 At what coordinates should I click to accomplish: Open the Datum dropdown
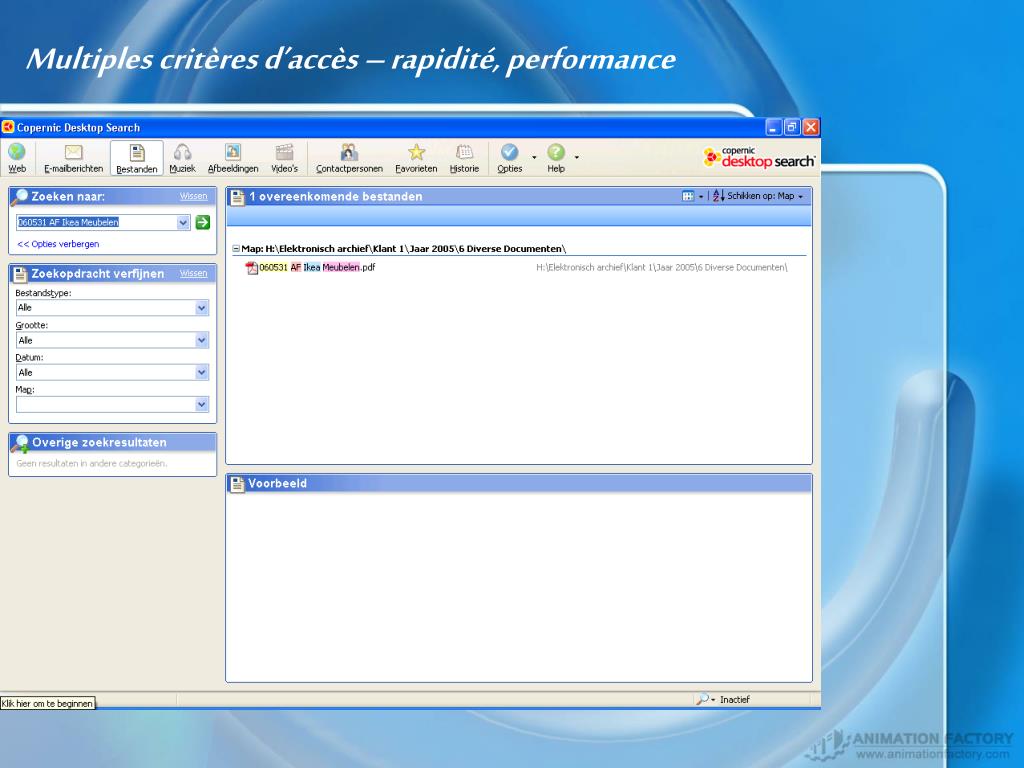[x=202, y=372]
